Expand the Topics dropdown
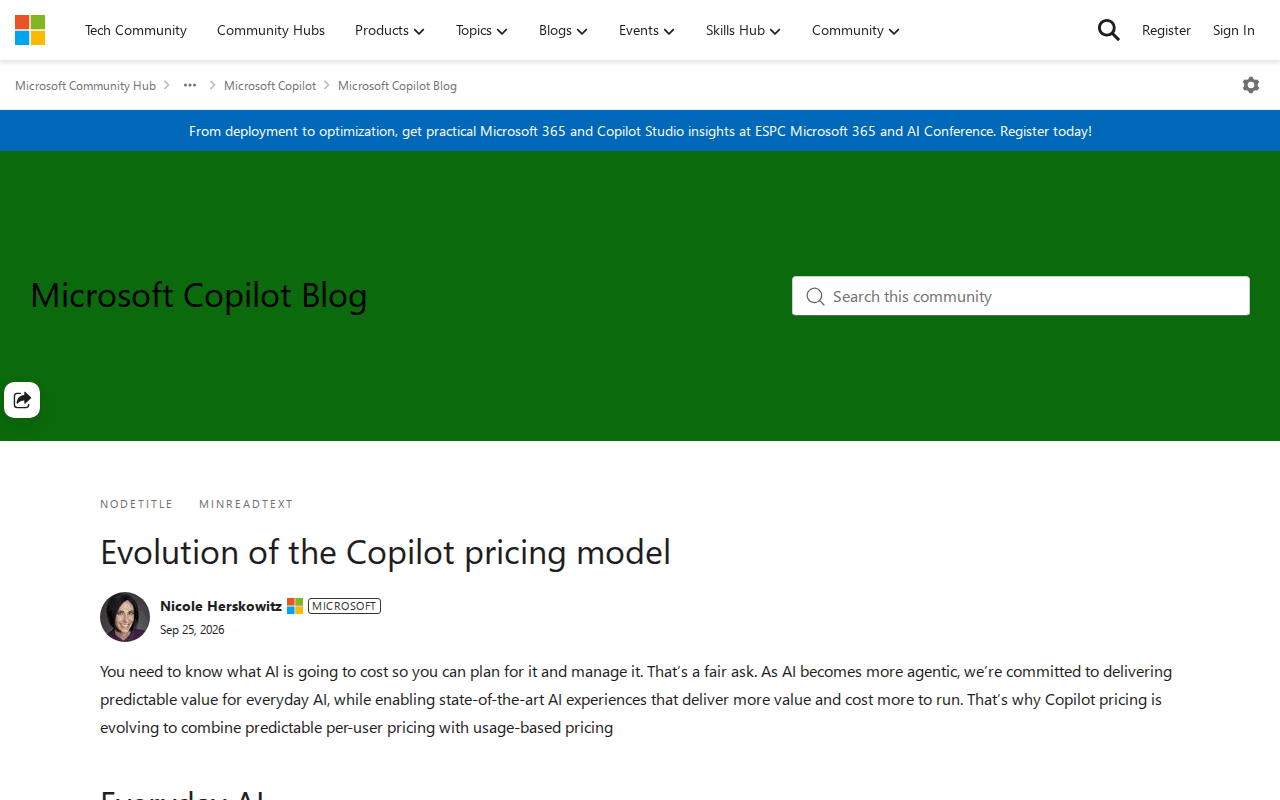The height and width of the screenshot is (800, 1280). pos(482,30)
